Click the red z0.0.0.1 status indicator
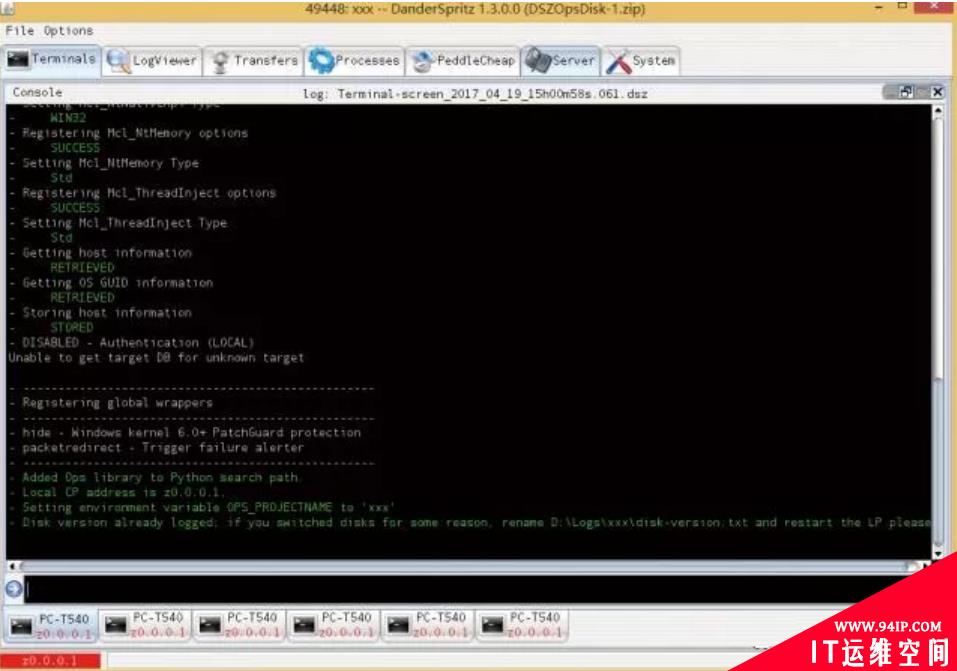 tap(50, 661)
